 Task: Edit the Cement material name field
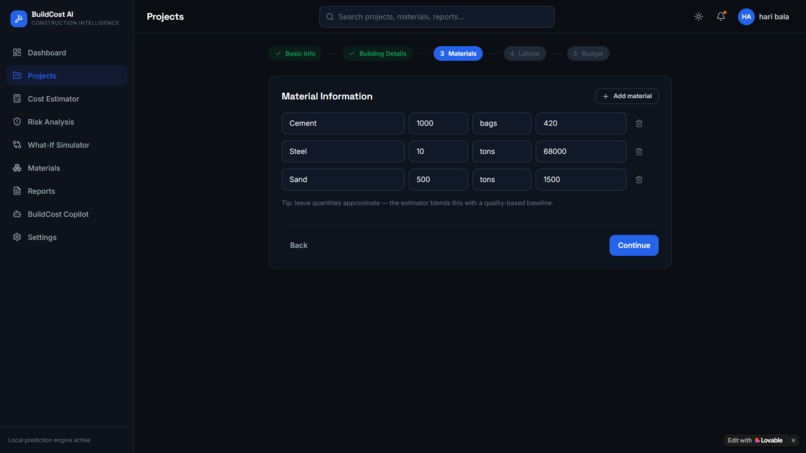click(x=343, y=123)
